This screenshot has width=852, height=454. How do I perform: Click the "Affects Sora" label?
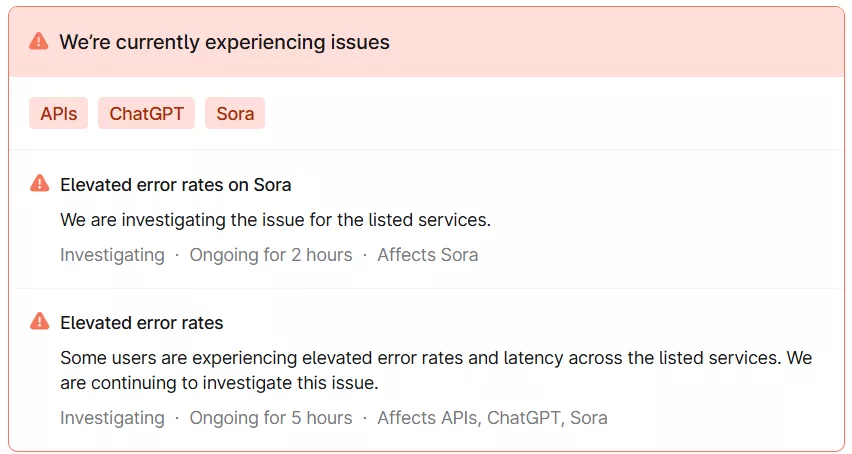[x=427, y=255]
